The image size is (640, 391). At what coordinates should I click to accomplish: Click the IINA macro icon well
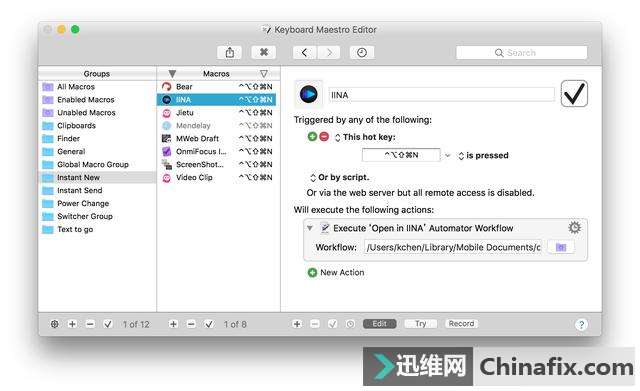click(x=309, y=94)
